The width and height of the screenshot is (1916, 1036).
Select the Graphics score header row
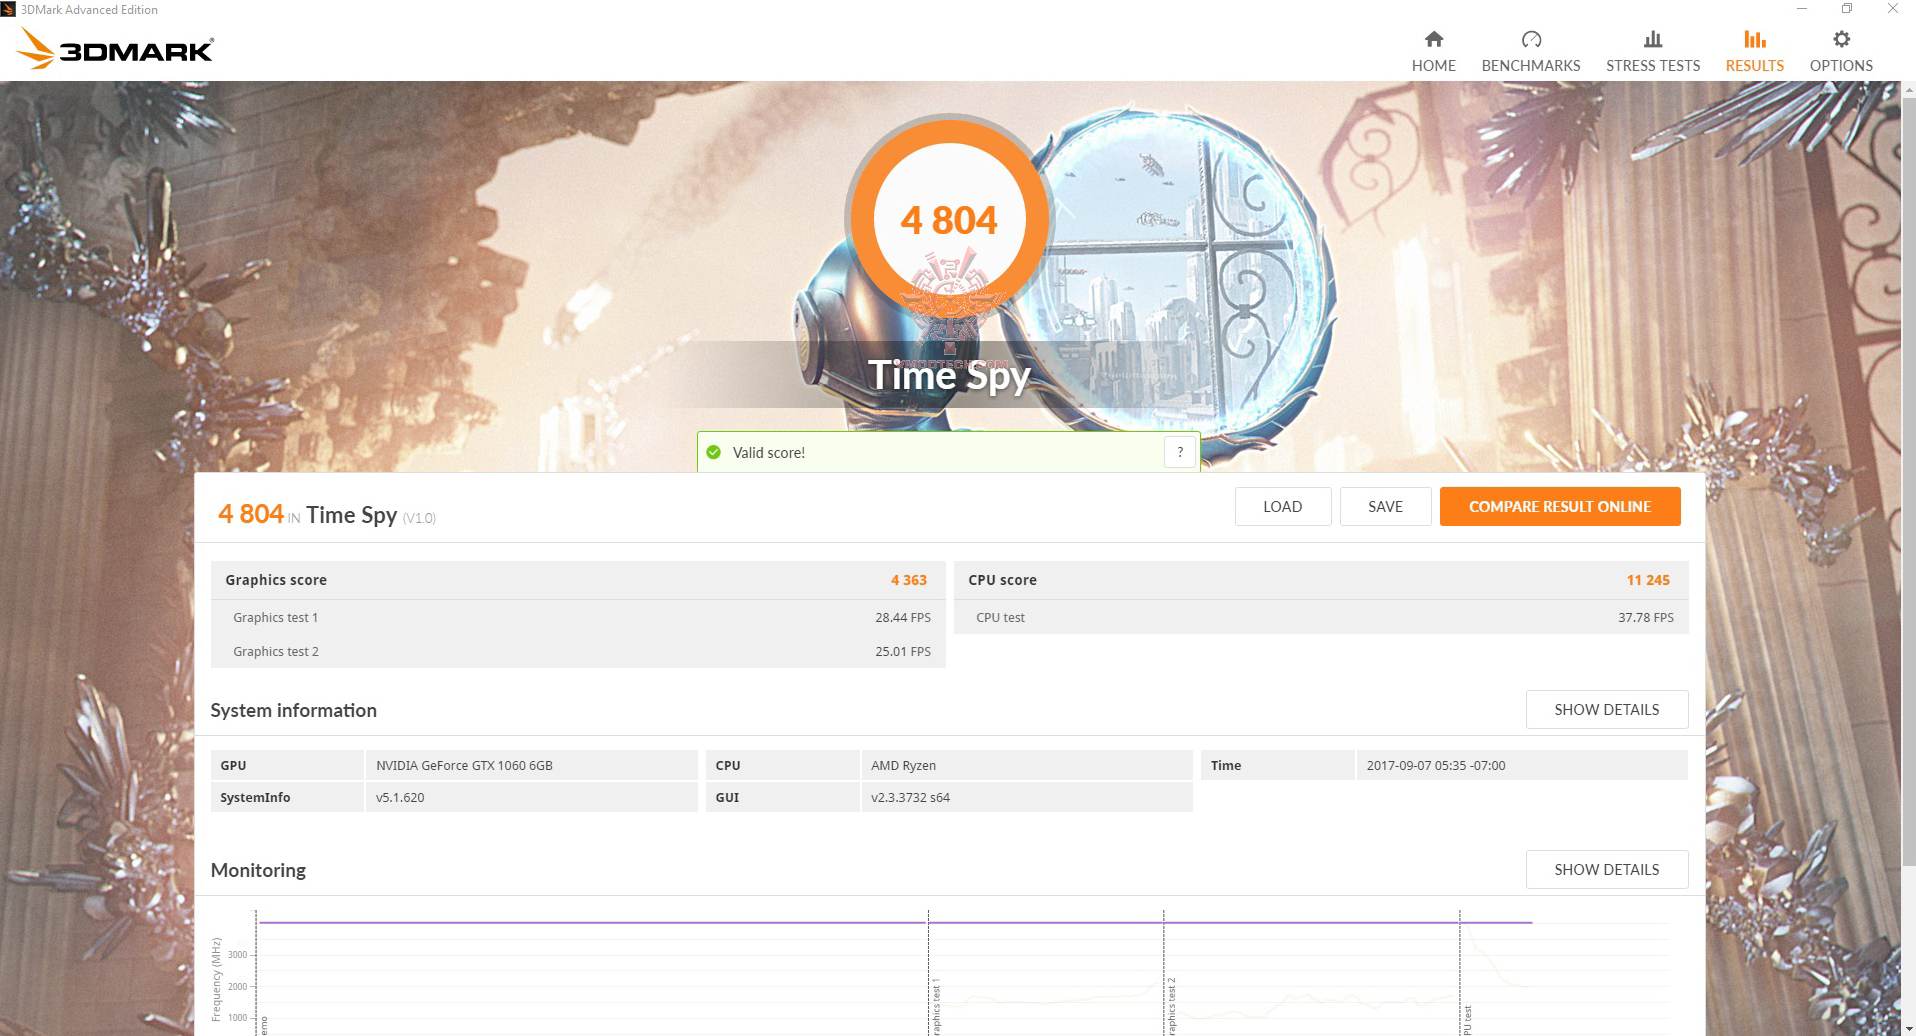tap(577, 580)
